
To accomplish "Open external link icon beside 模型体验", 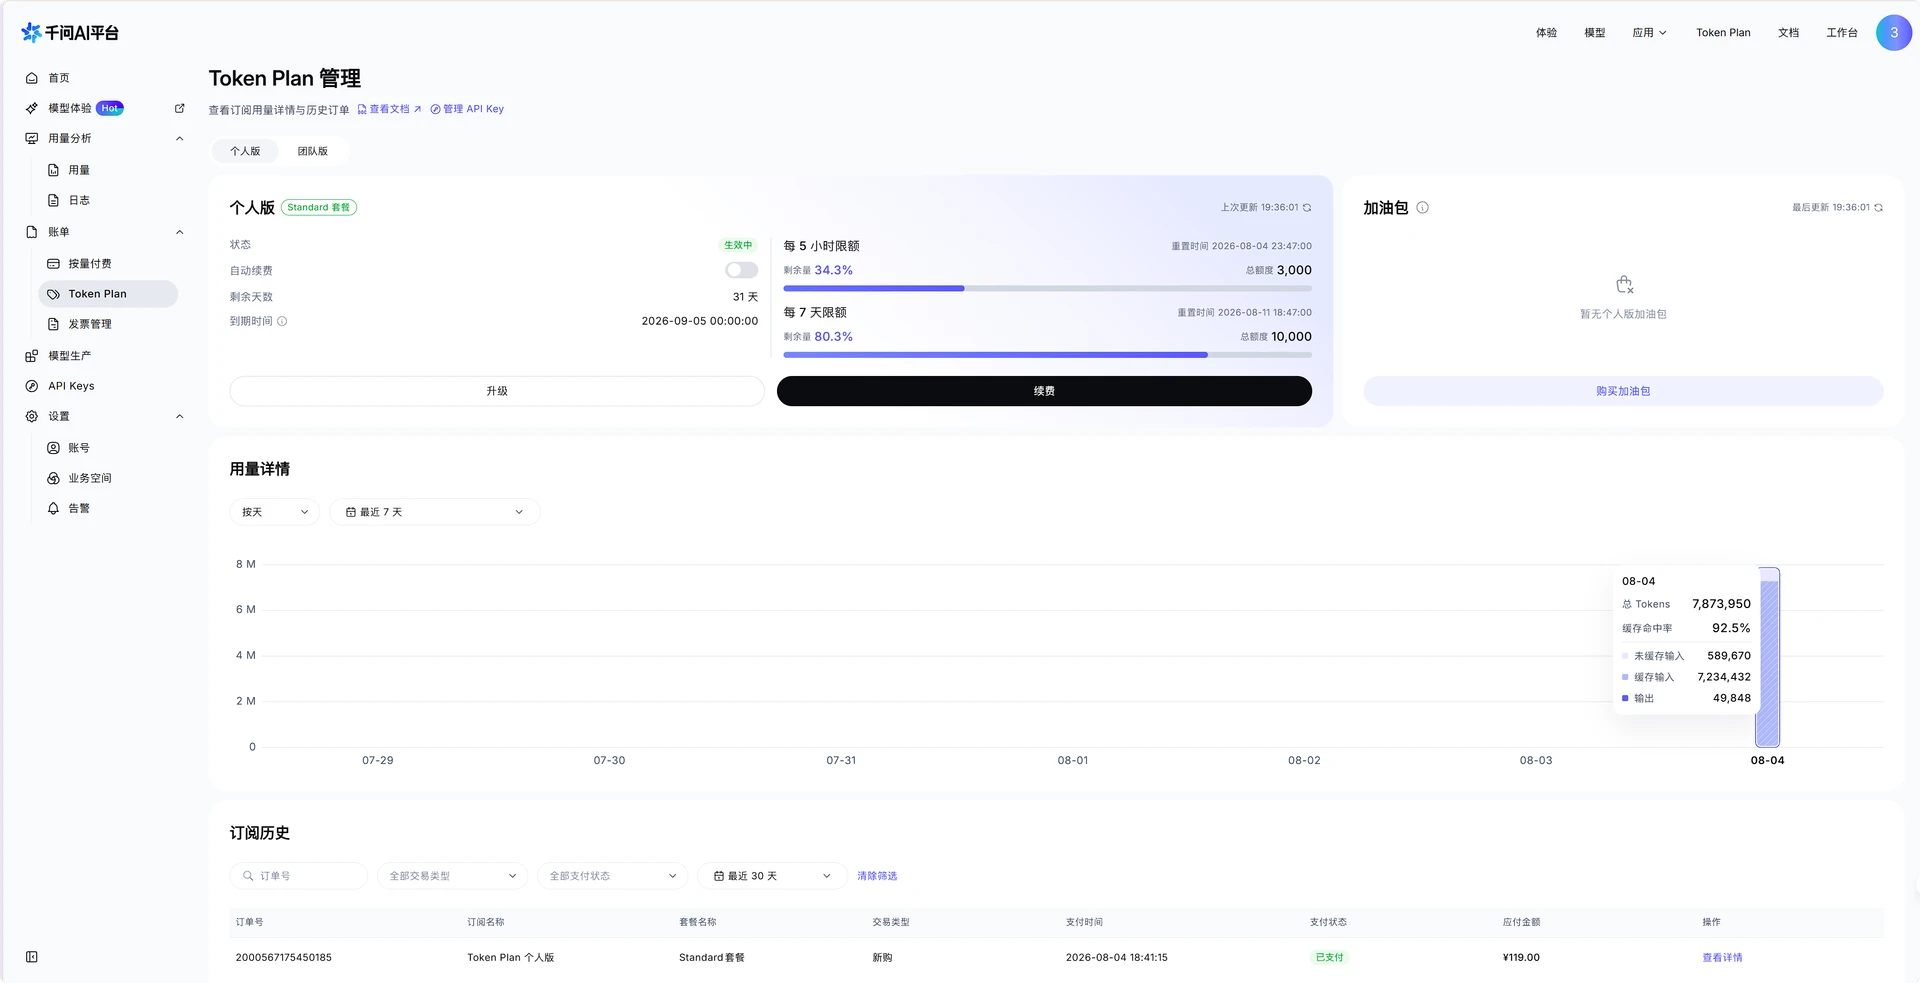I will tap(180, 108).
